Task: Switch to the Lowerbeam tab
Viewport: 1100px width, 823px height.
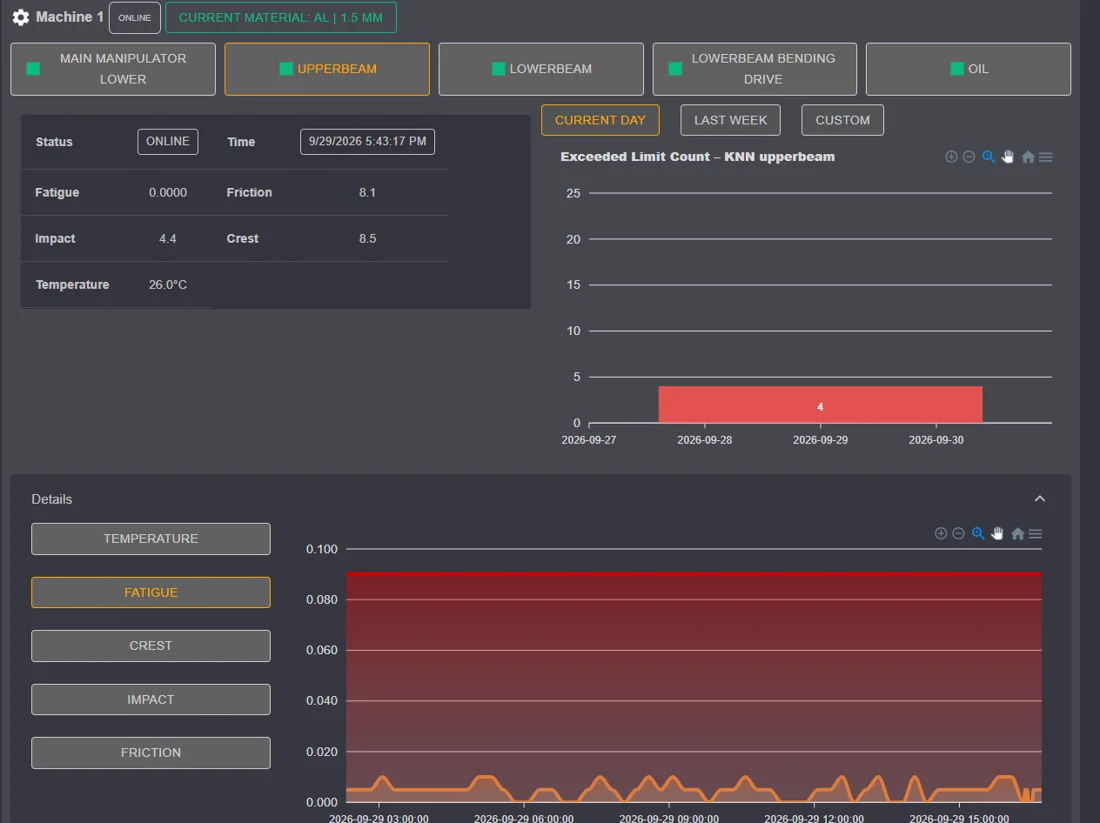Action: pyautogui.click(x=541, y=69)
